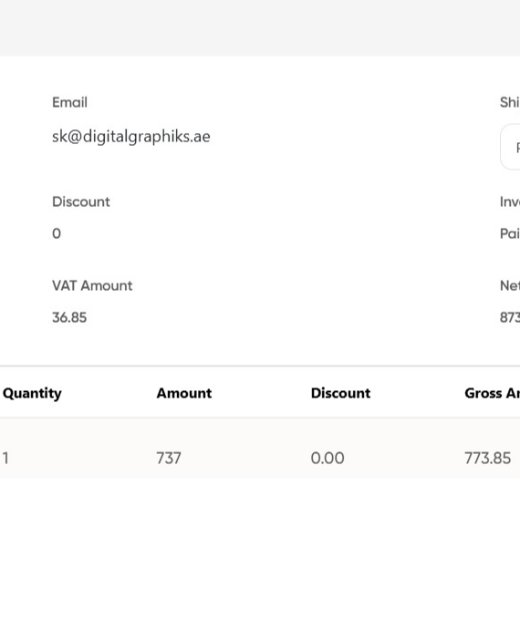
Task: Click the gross amount cell 773.85
Action: coord(487,458)
